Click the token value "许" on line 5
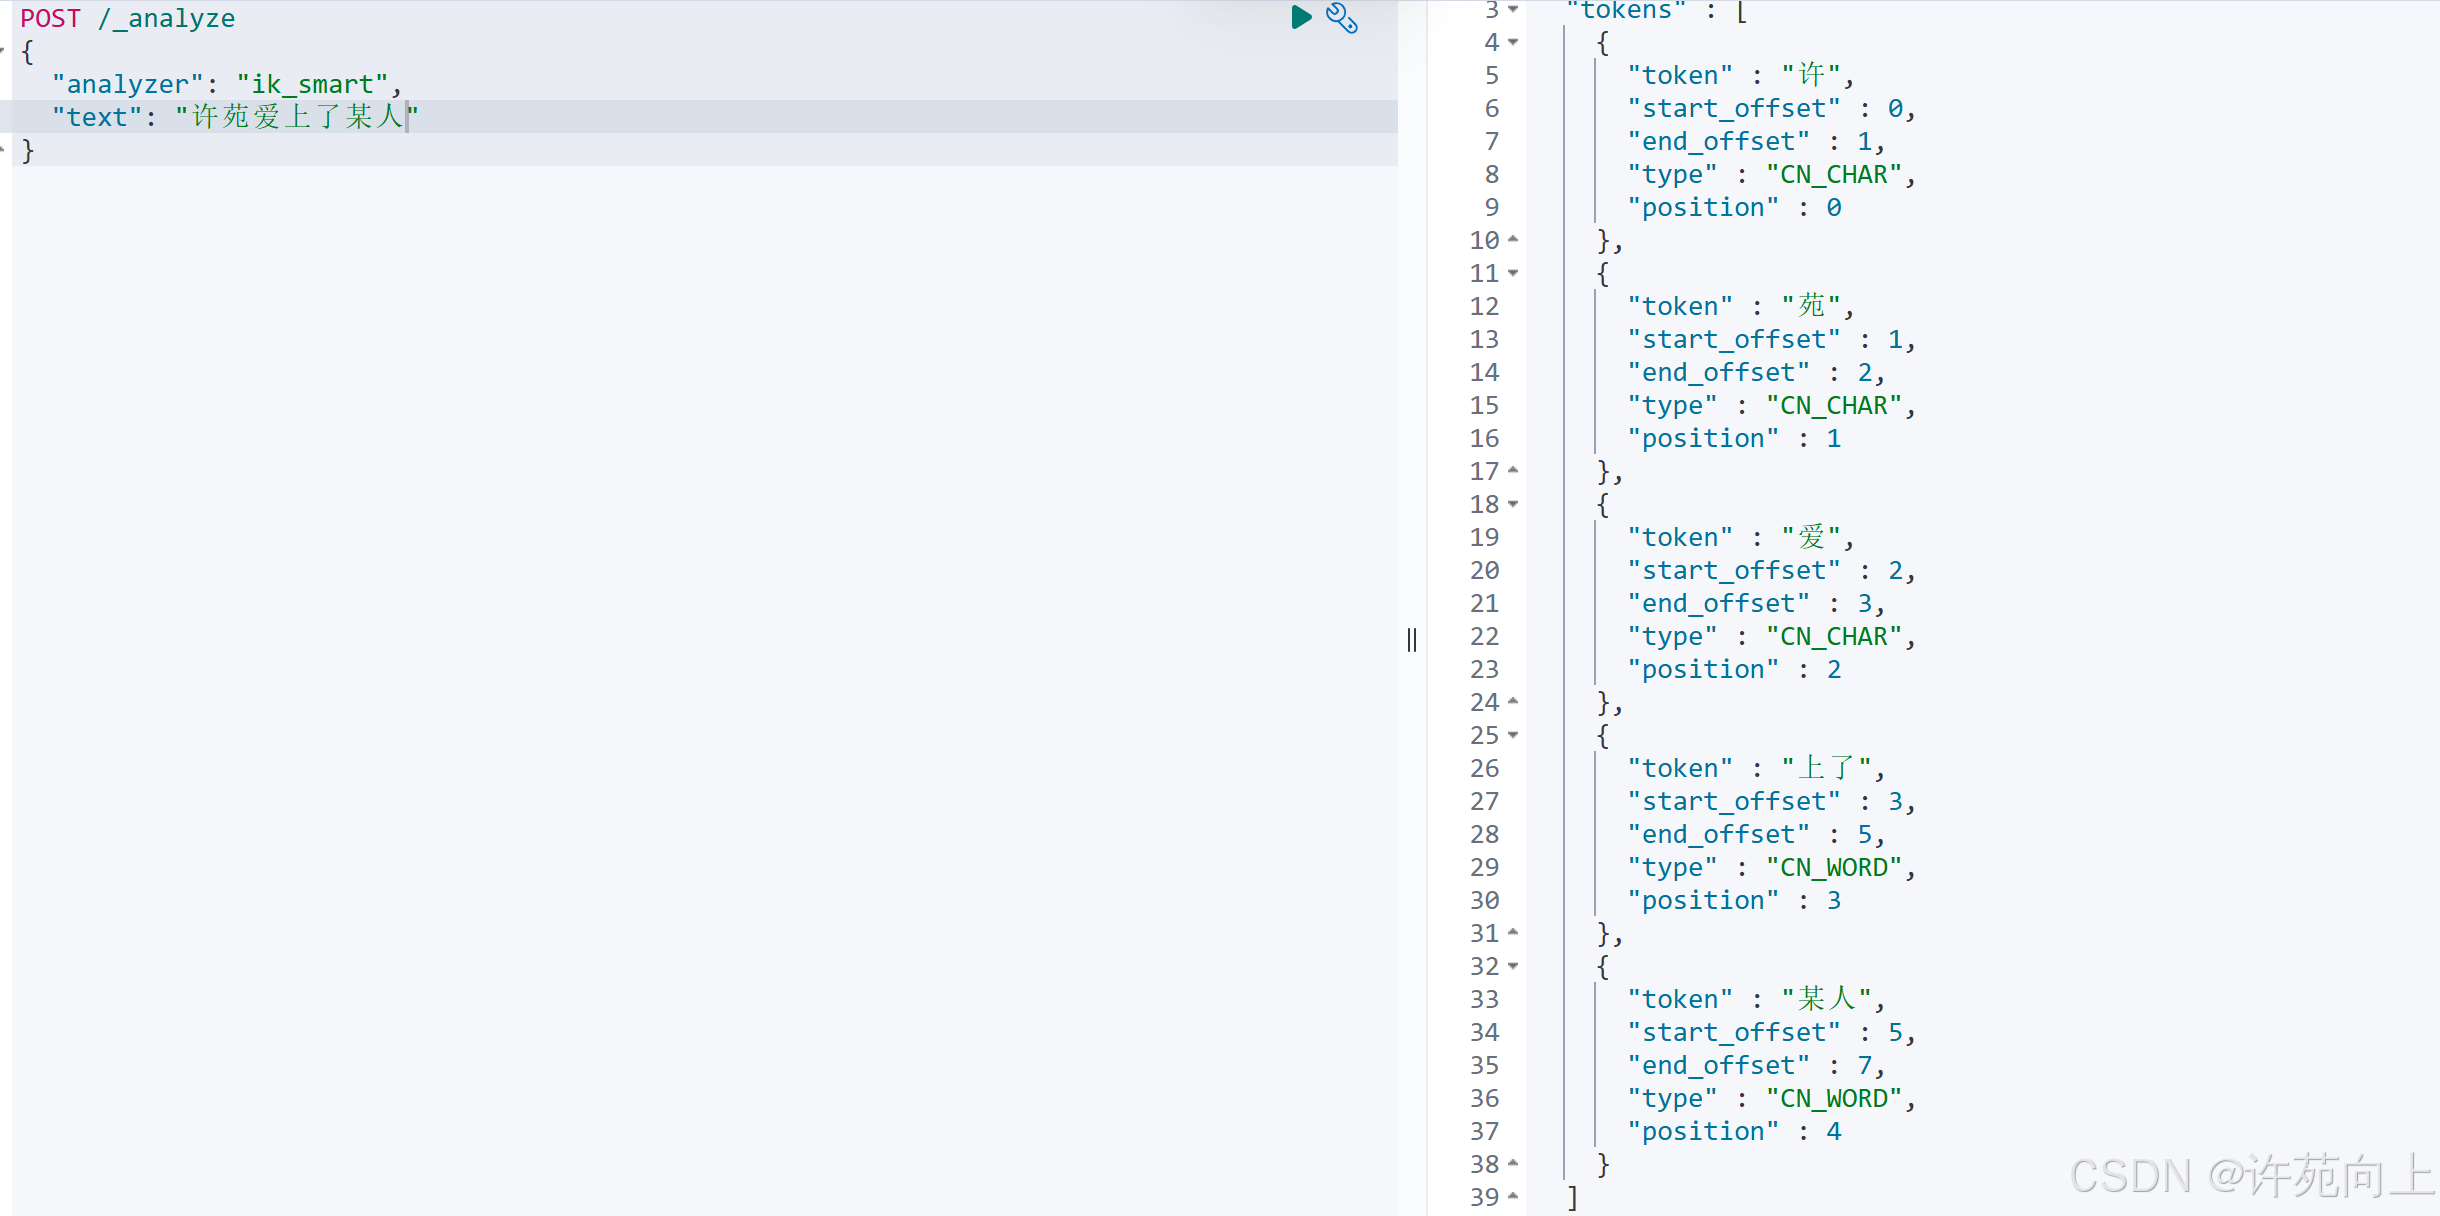This screenshot has height=1216, width=2440. (x=1811, y=75)
